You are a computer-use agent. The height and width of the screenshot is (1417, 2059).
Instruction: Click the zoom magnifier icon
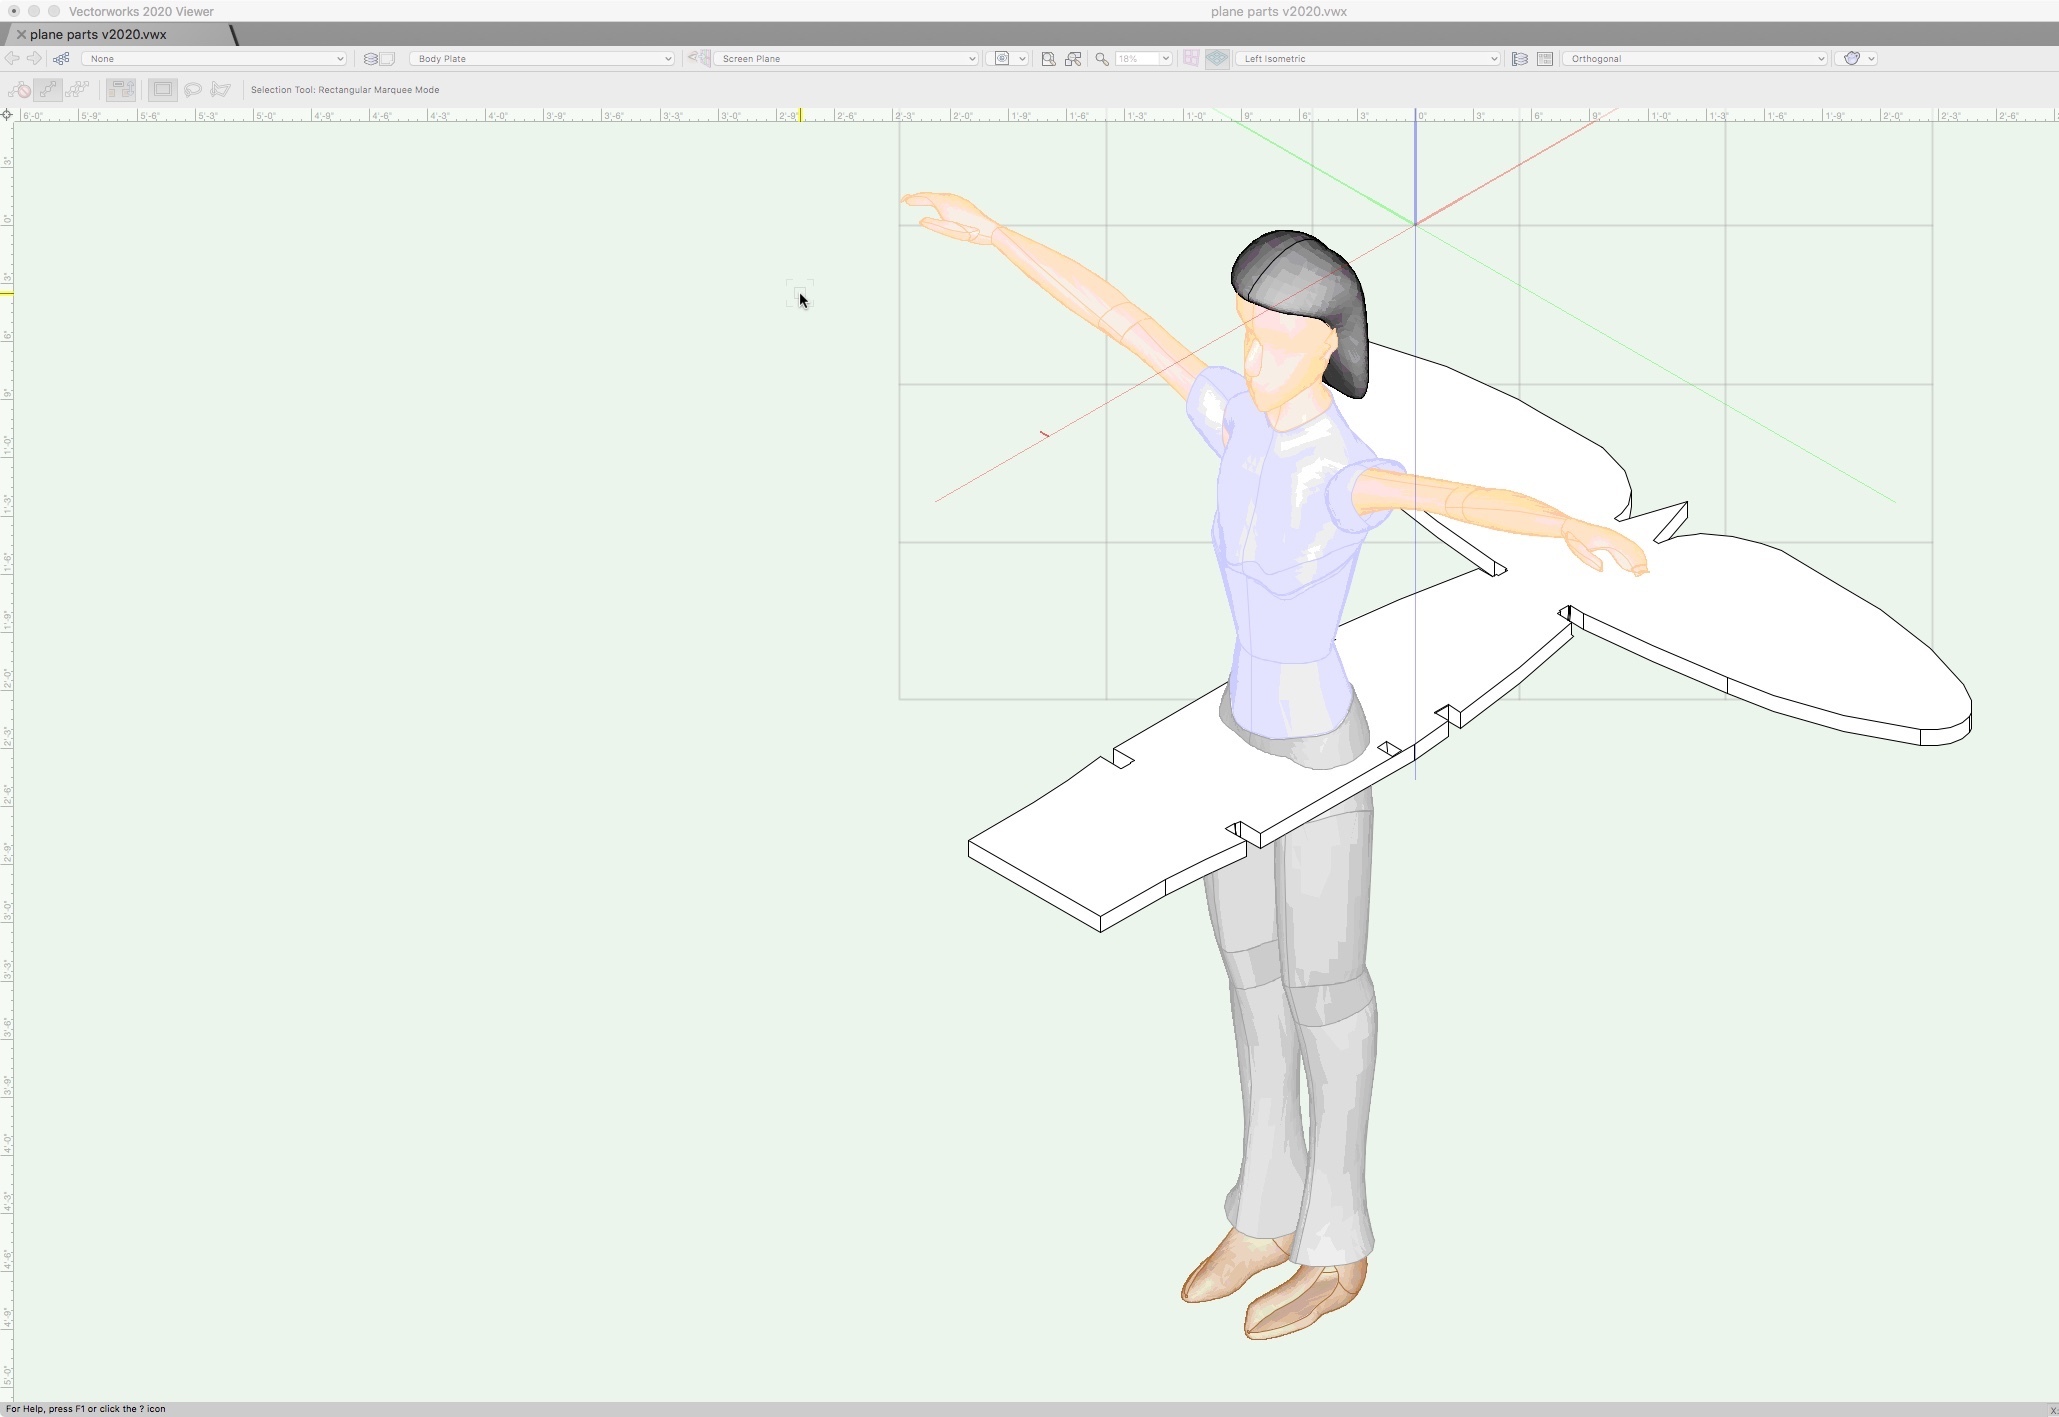click(1102, 59)
